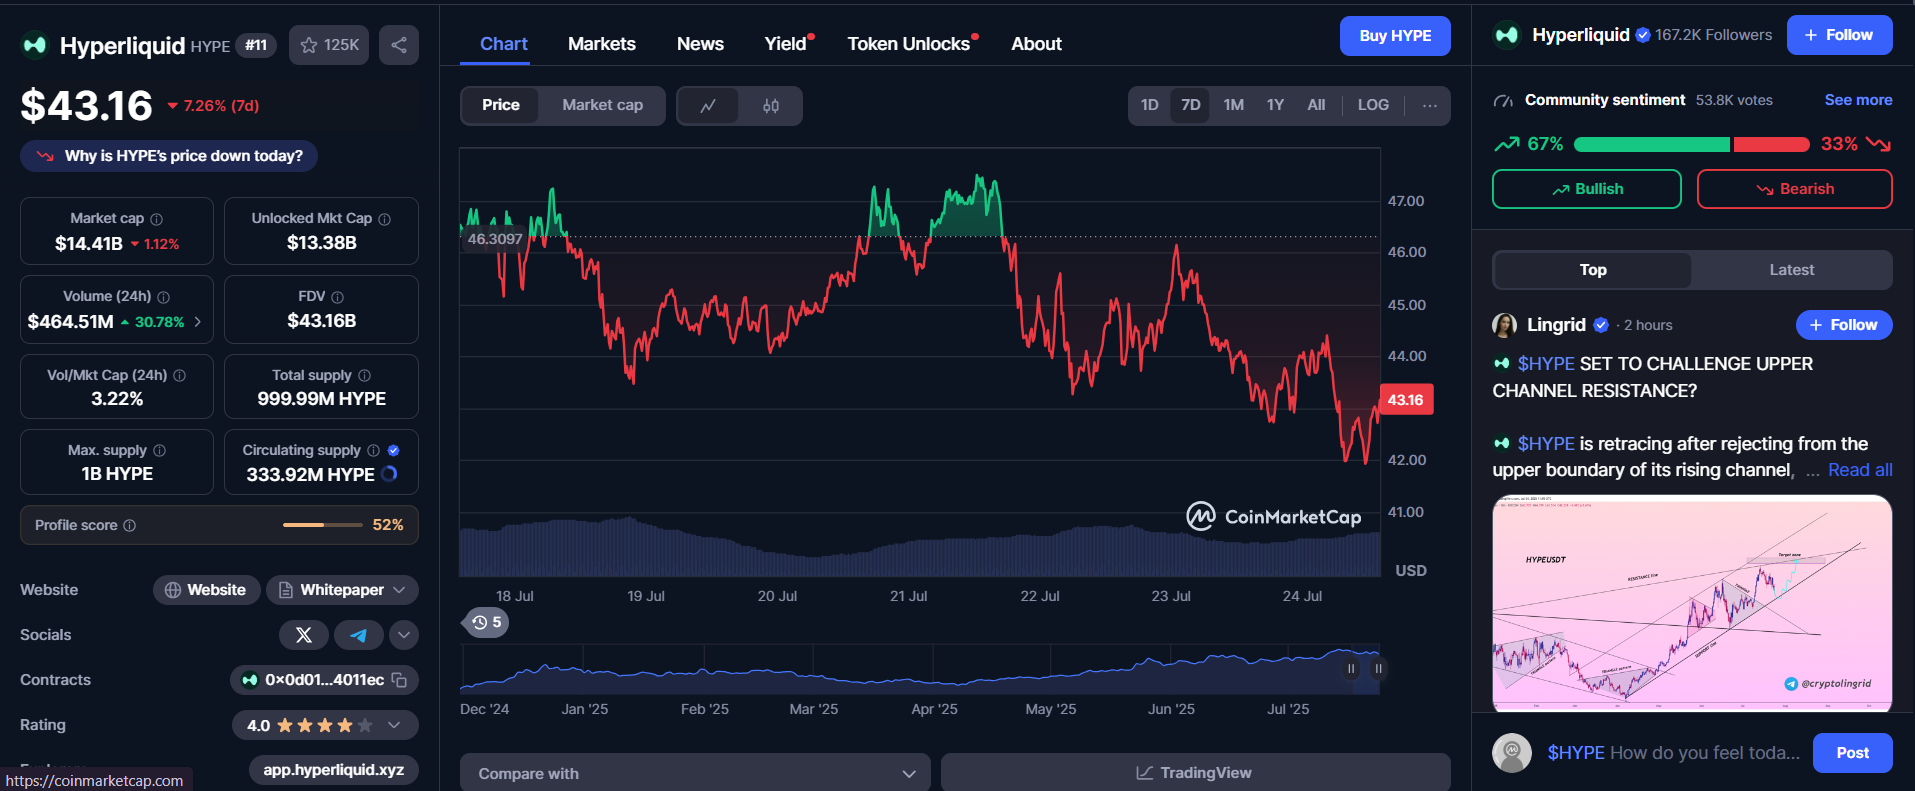Expand Volume (24h) details arrow

point(198,322)
